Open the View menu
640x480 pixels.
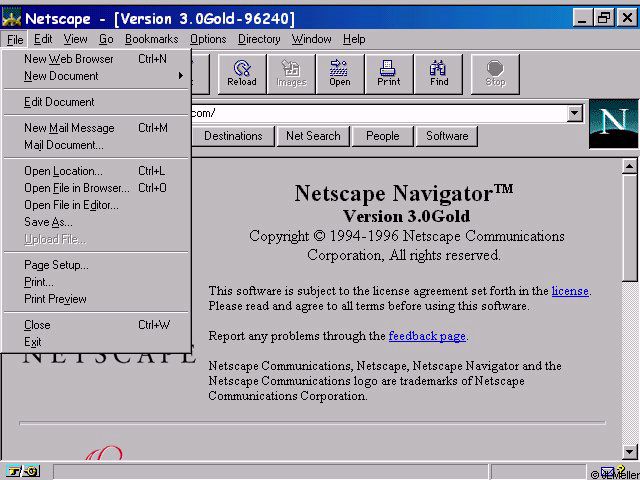pos(76,39)
